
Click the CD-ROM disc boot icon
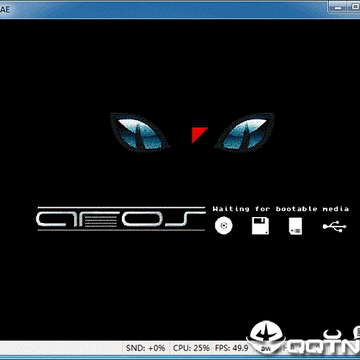[223, 226]
